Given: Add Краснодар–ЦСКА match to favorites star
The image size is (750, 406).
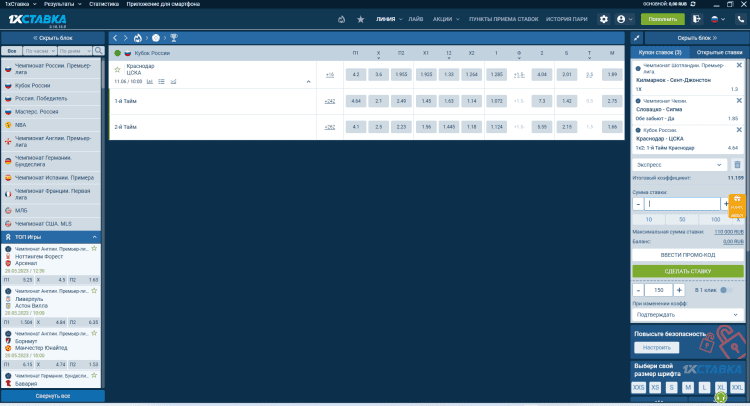Looking at the screenshot, I should [117, 70].
